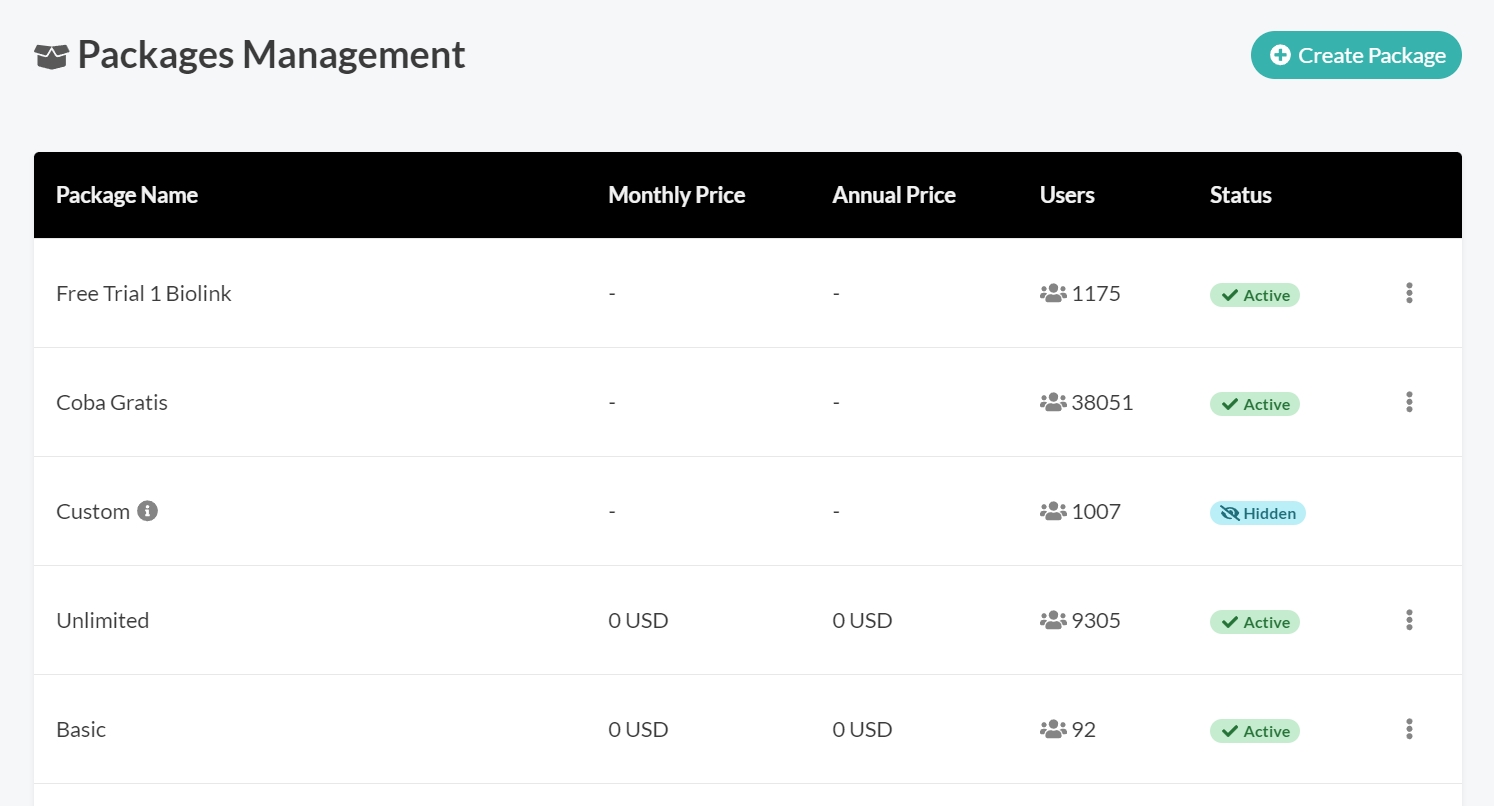Open the Basic package kebab menu
The width and height of the screenshot is (1494, 806).
[1409, 729]
